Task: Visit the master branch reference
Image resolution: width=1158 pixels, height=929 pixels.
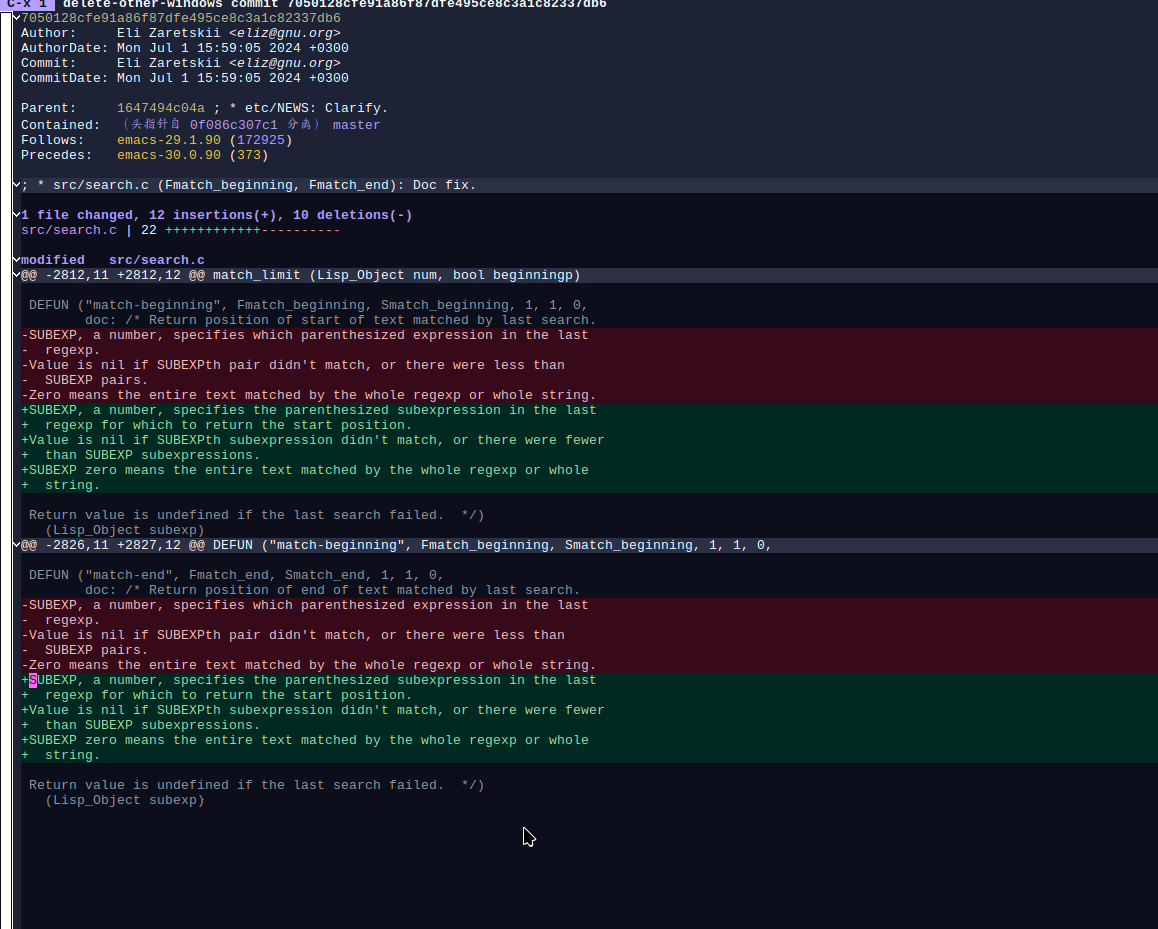Action: (356, 125)
